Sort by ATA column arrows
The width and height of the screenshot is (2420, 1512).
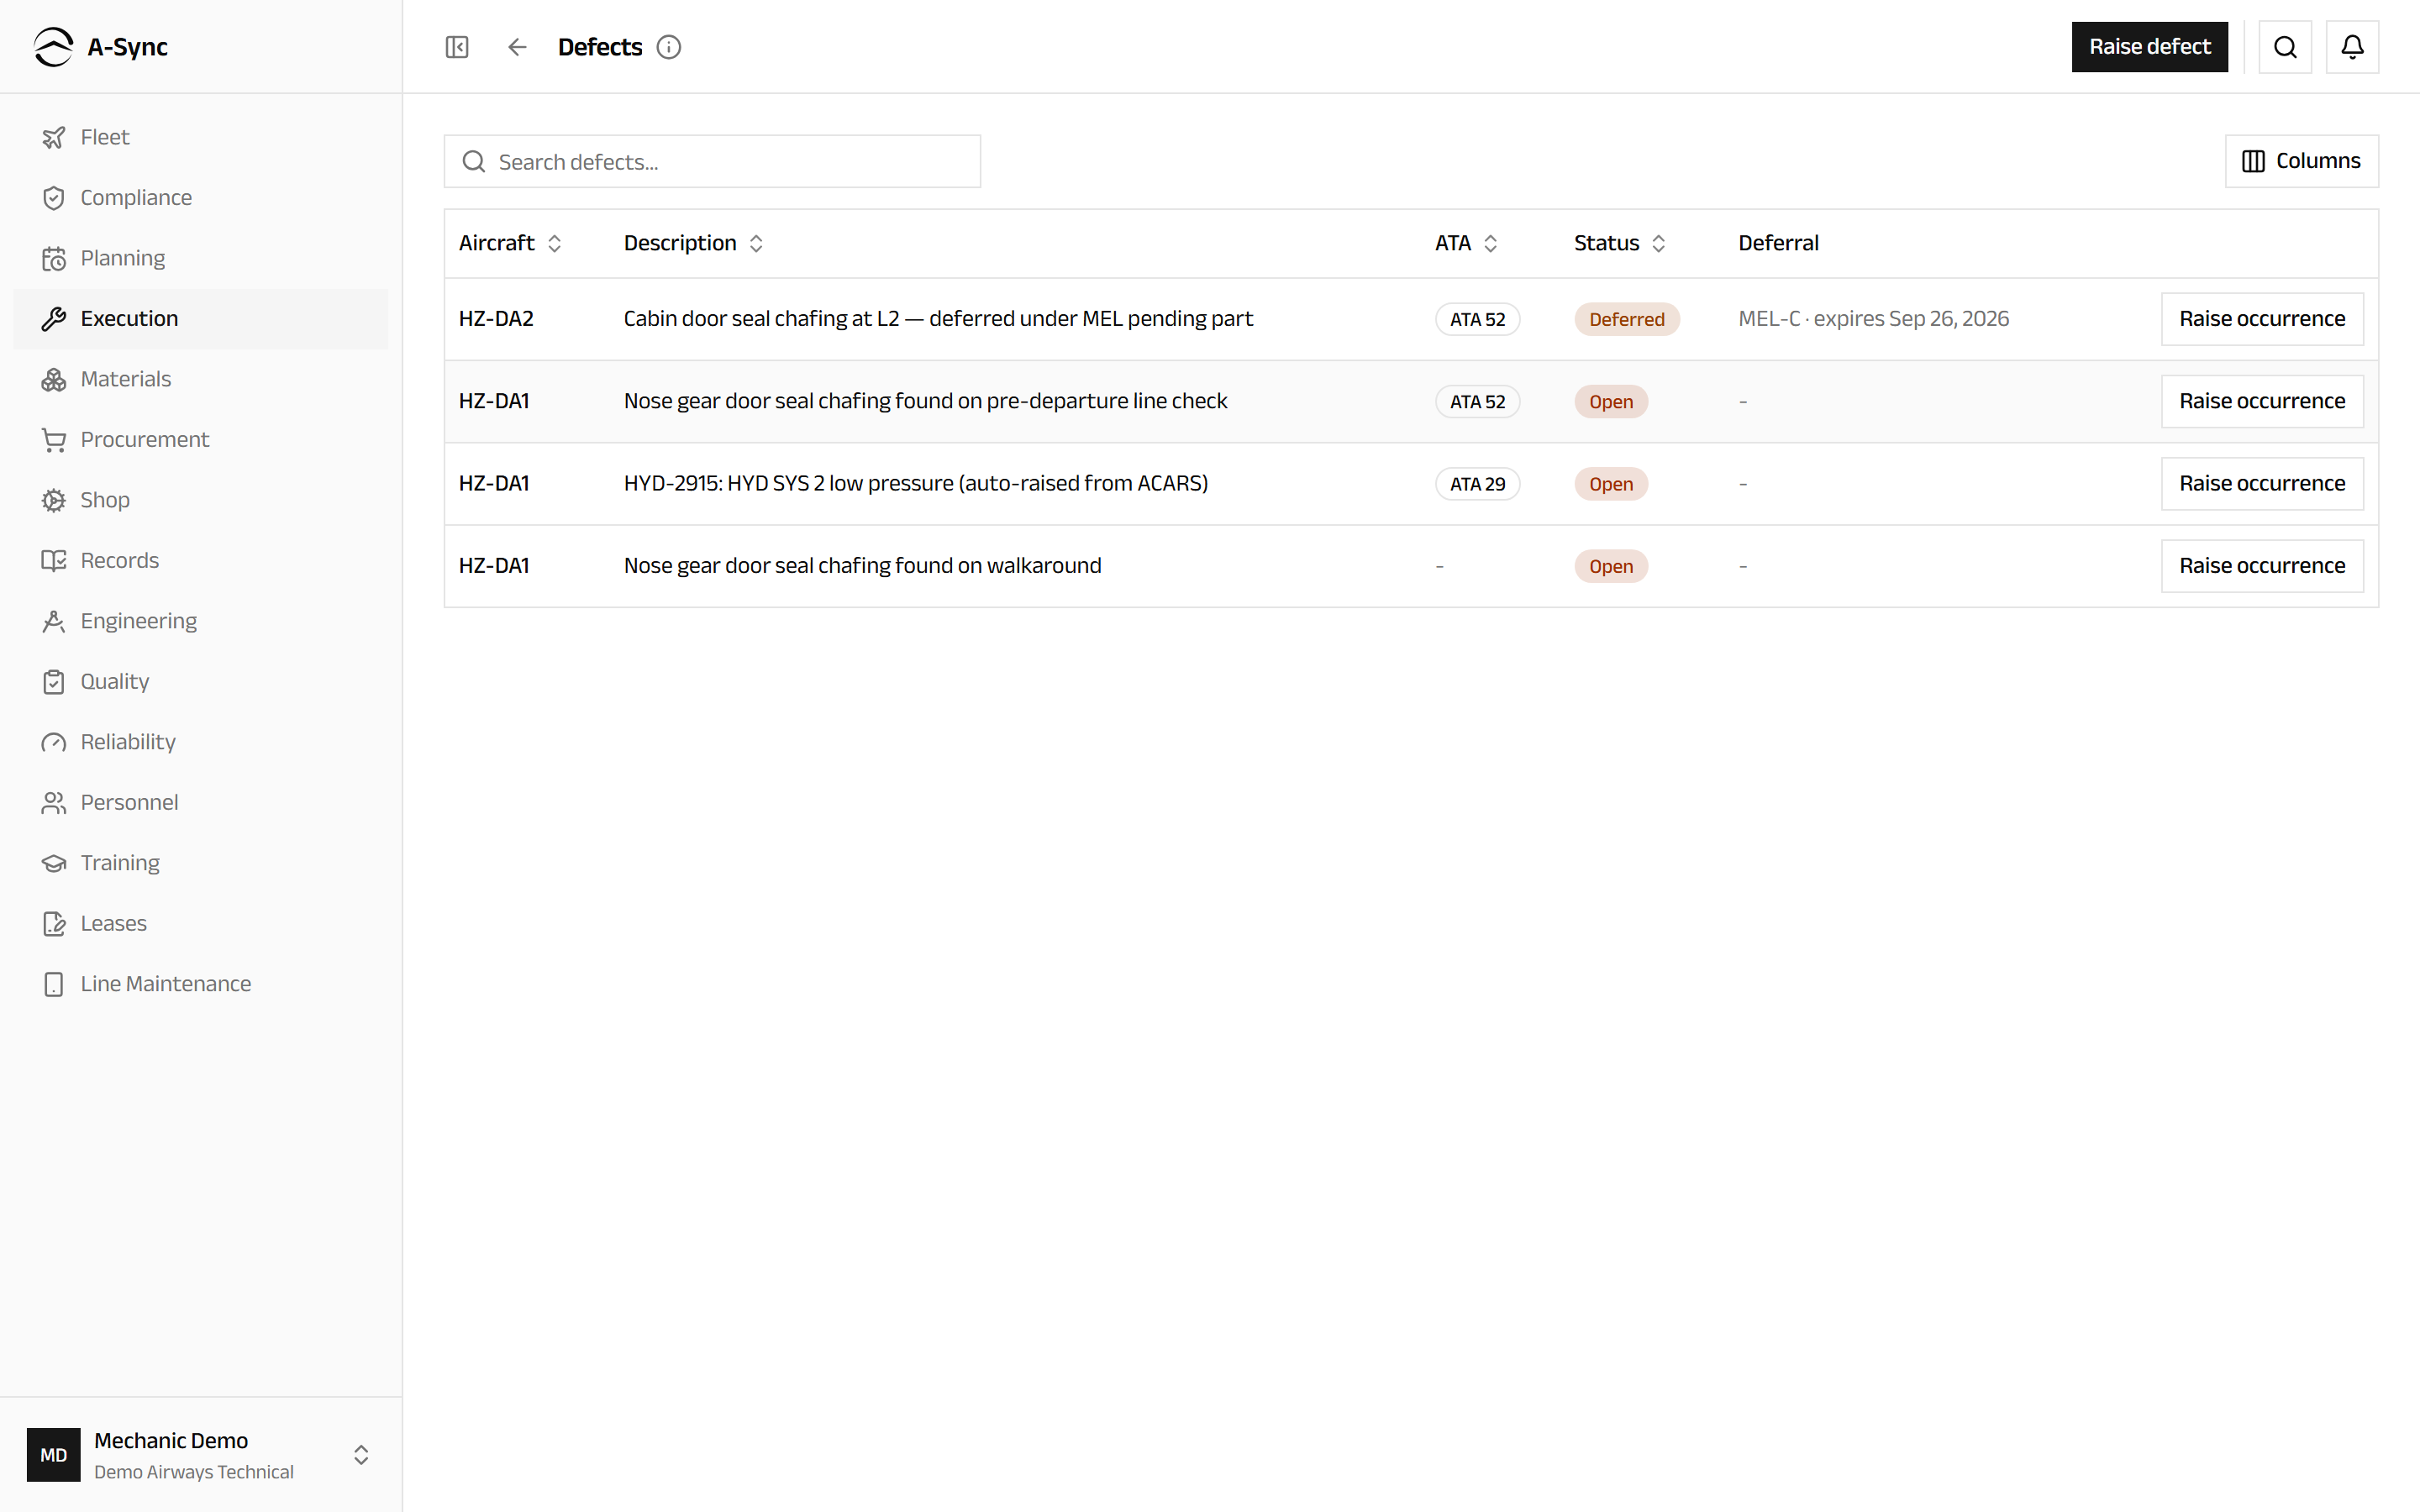click(1490, 244)
